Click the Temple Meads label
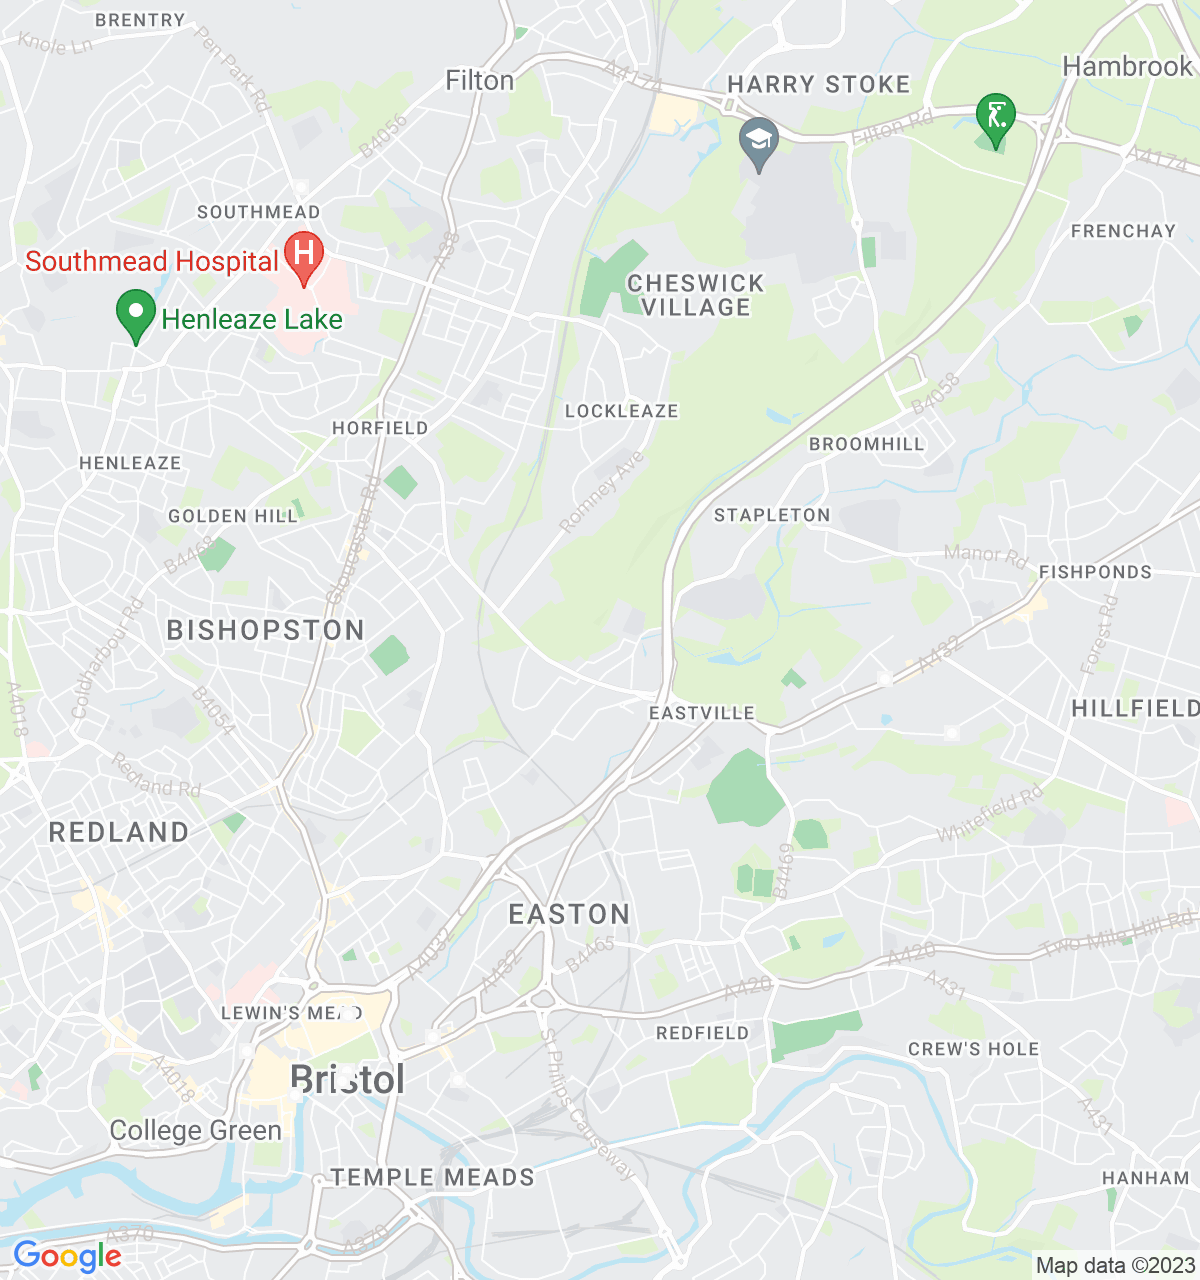1200x1280 pixels. point(433,1177)
